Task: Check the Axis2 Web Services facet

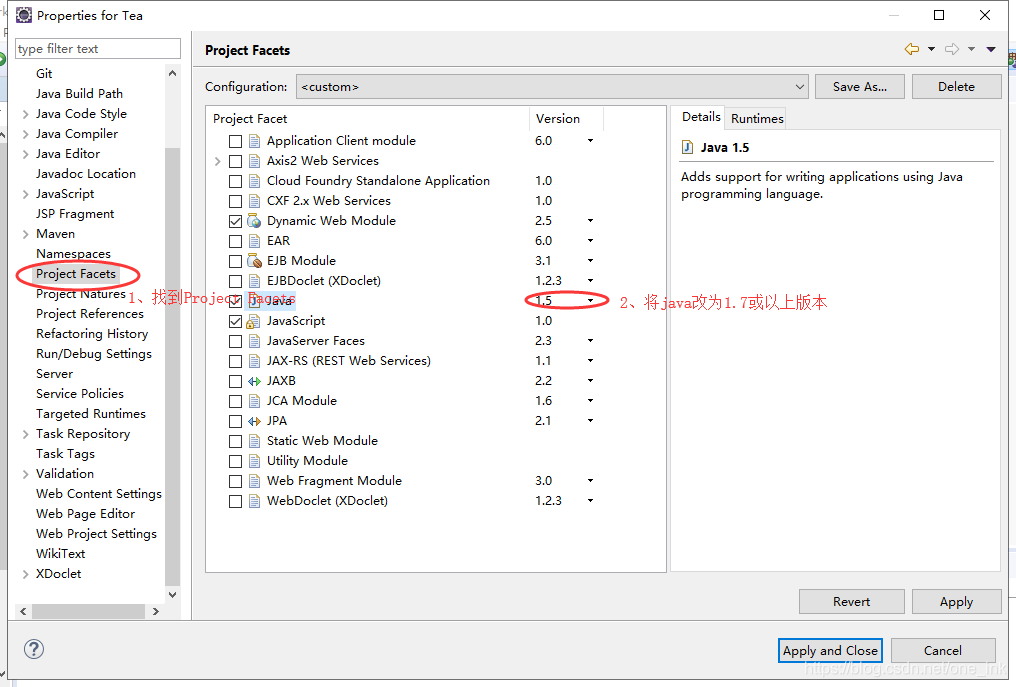Action: coord(235,161)
